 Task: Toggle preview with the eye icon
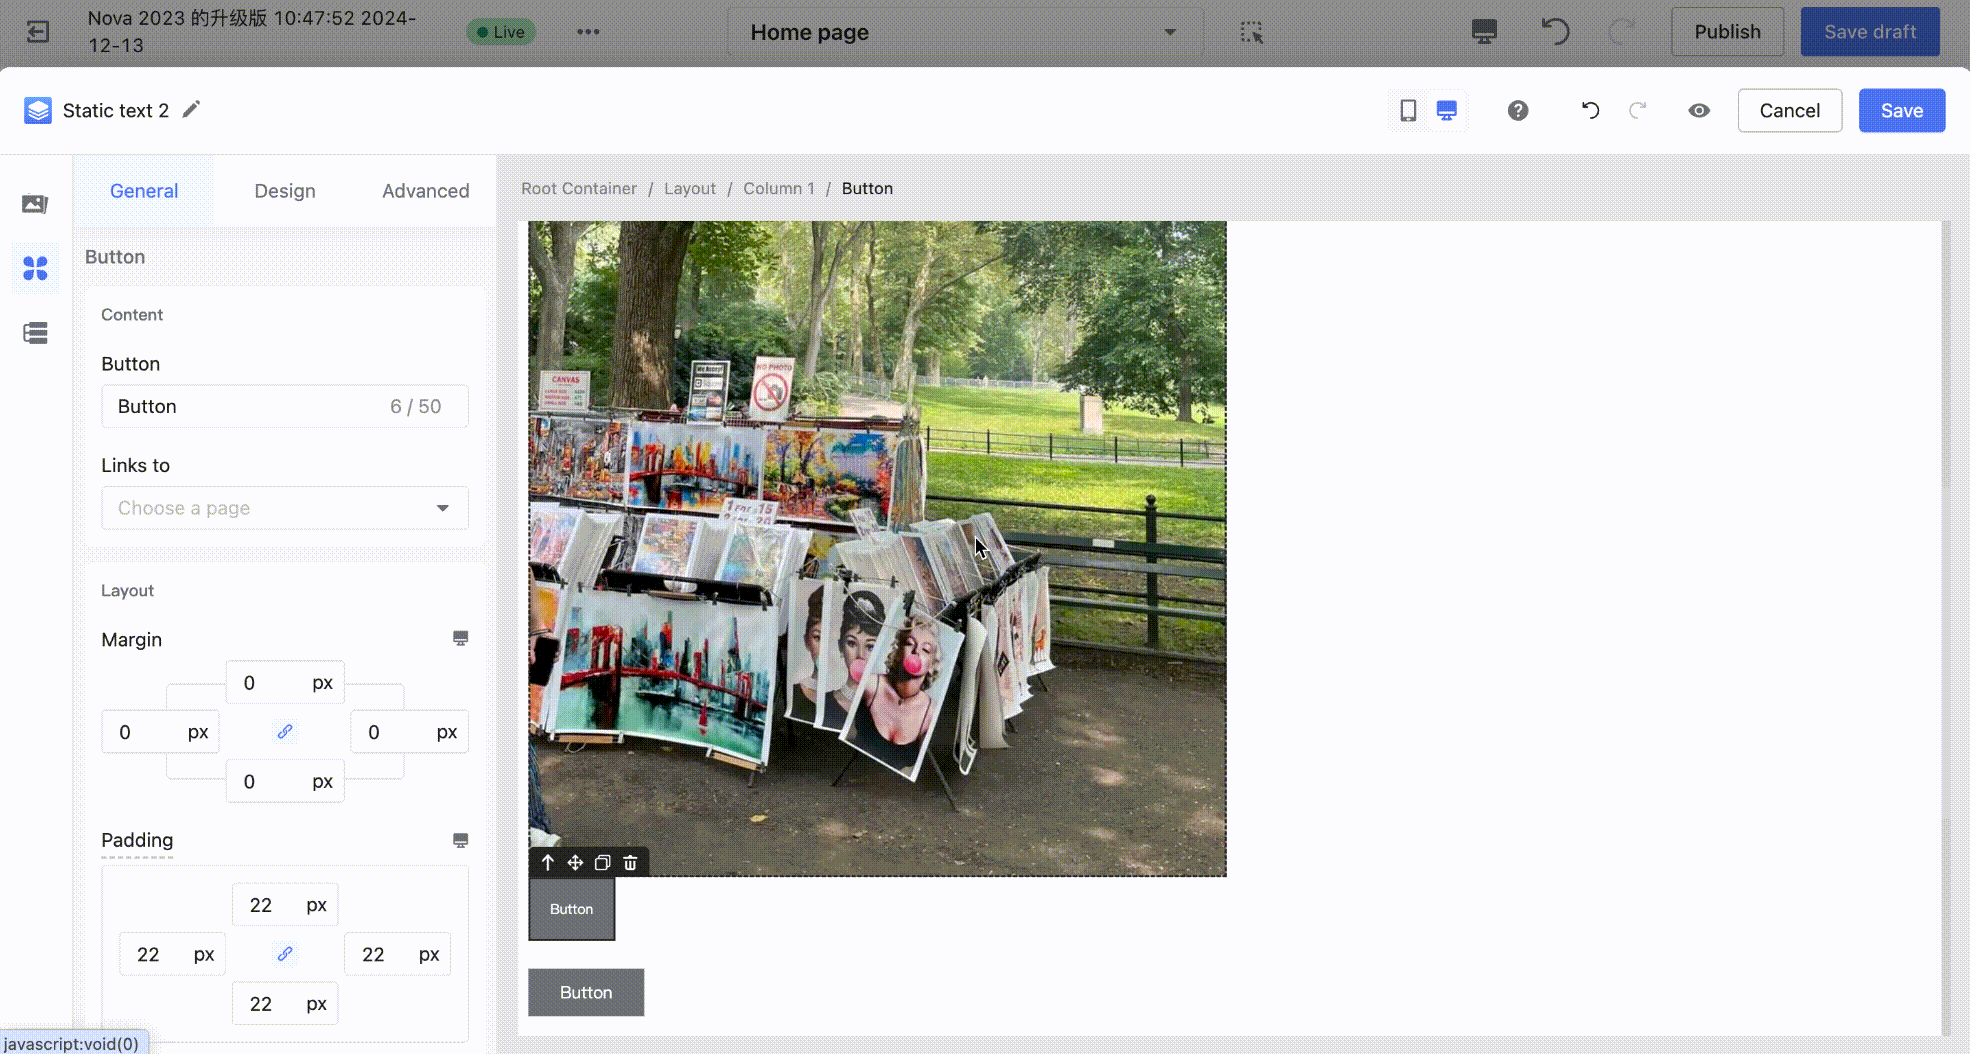(1698, 110)
